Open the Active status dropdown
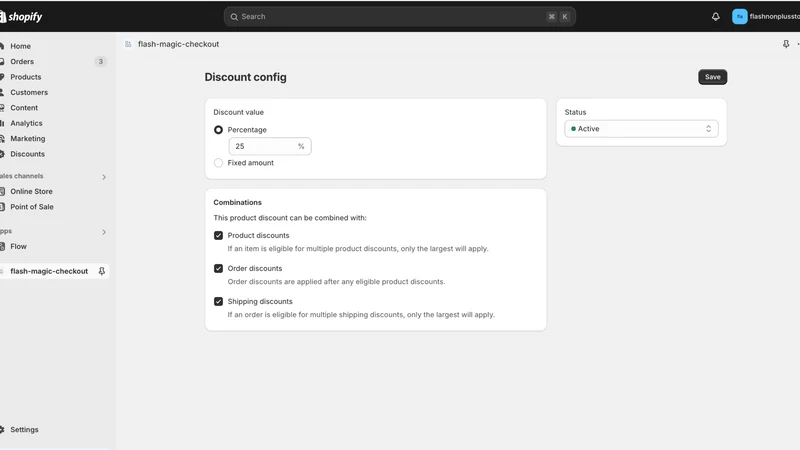The height and width of the screenshot is (450, 800). (641, 129)
